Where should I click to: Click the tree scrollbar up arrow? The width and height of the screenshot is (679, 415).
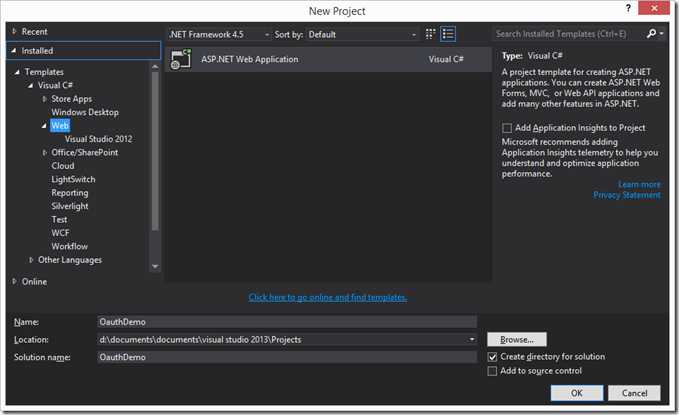pos(155,67)
